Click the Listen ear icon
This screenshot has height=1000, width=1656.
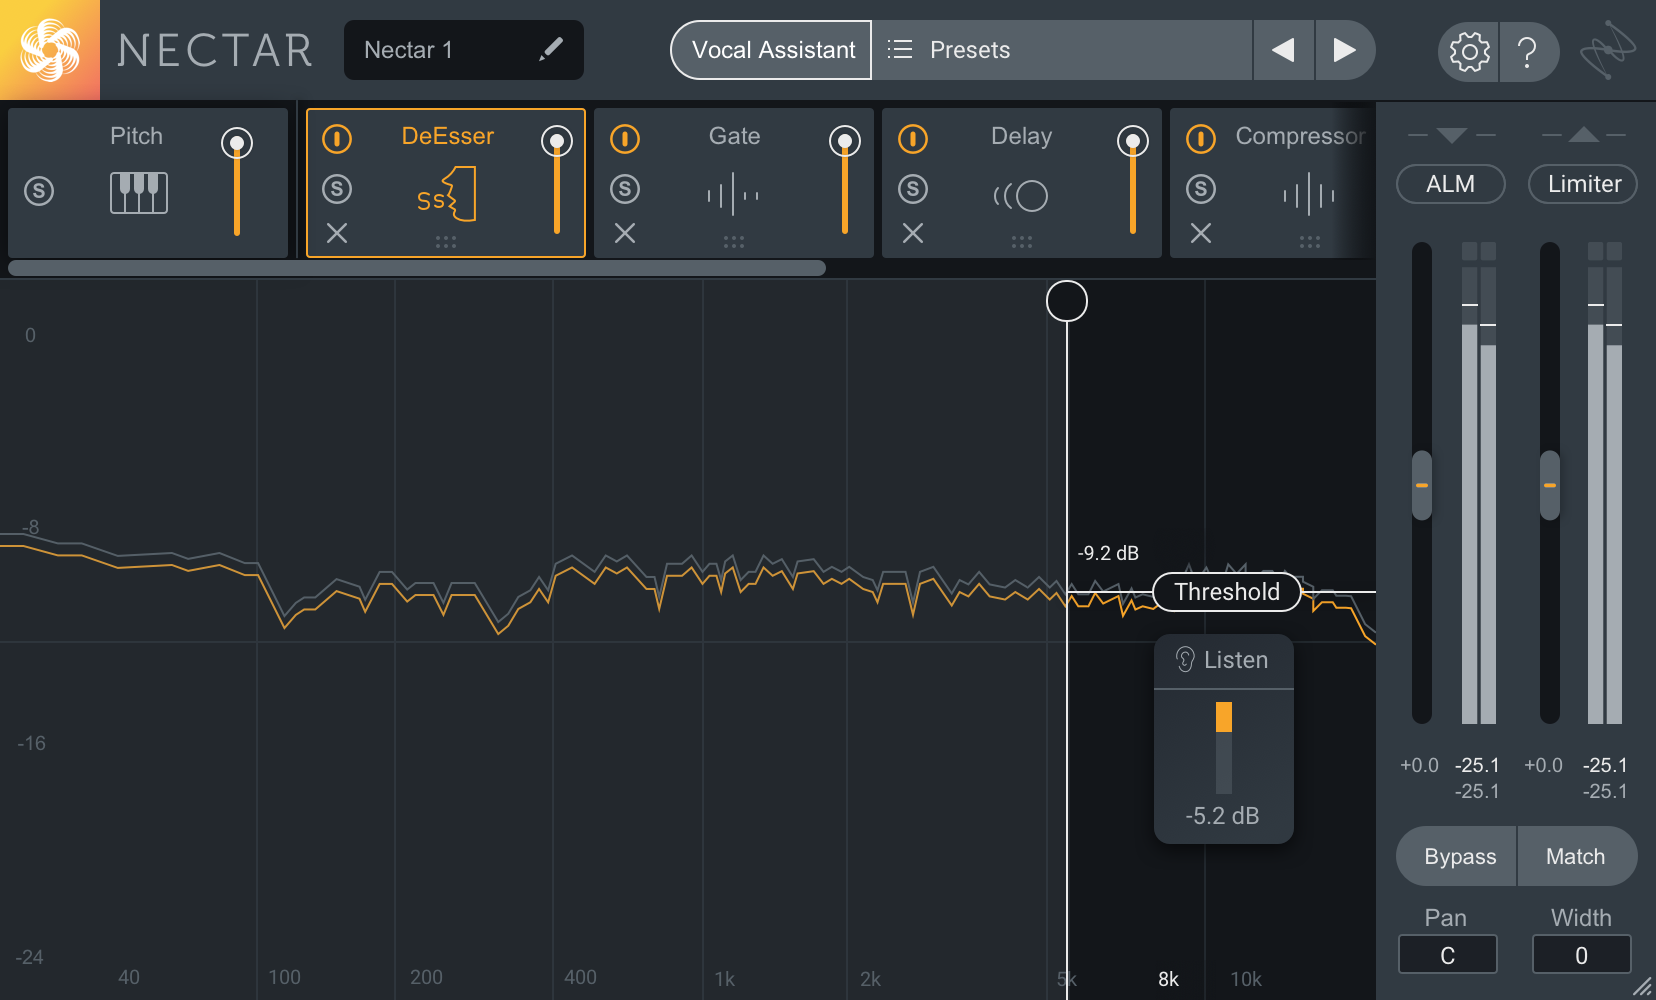click(x=1186, y=660)
